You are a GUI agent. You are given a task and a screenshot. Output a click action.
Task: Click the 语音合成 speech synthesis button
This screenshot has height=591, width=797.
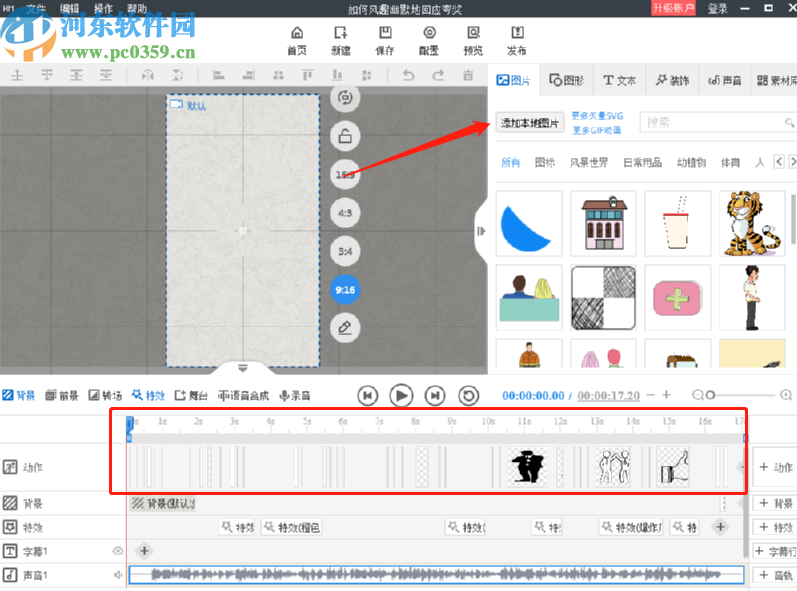pyautogui.click(x=243, y=395)
